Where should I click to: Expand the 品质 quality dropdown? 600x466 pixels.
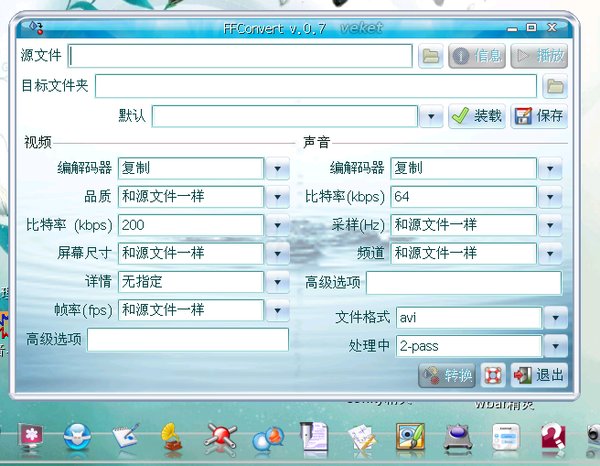pos(277,197)
